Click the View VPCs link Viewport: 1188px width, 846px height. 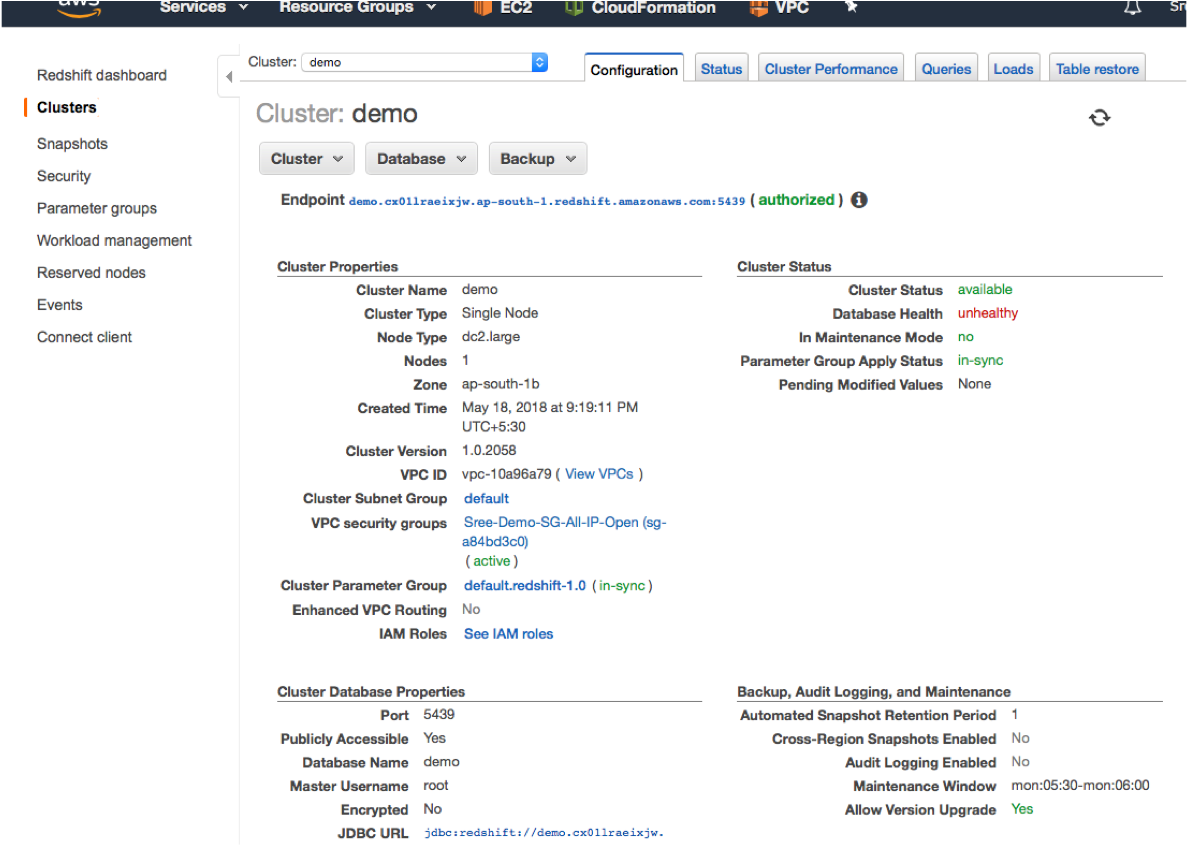(599, 474)
